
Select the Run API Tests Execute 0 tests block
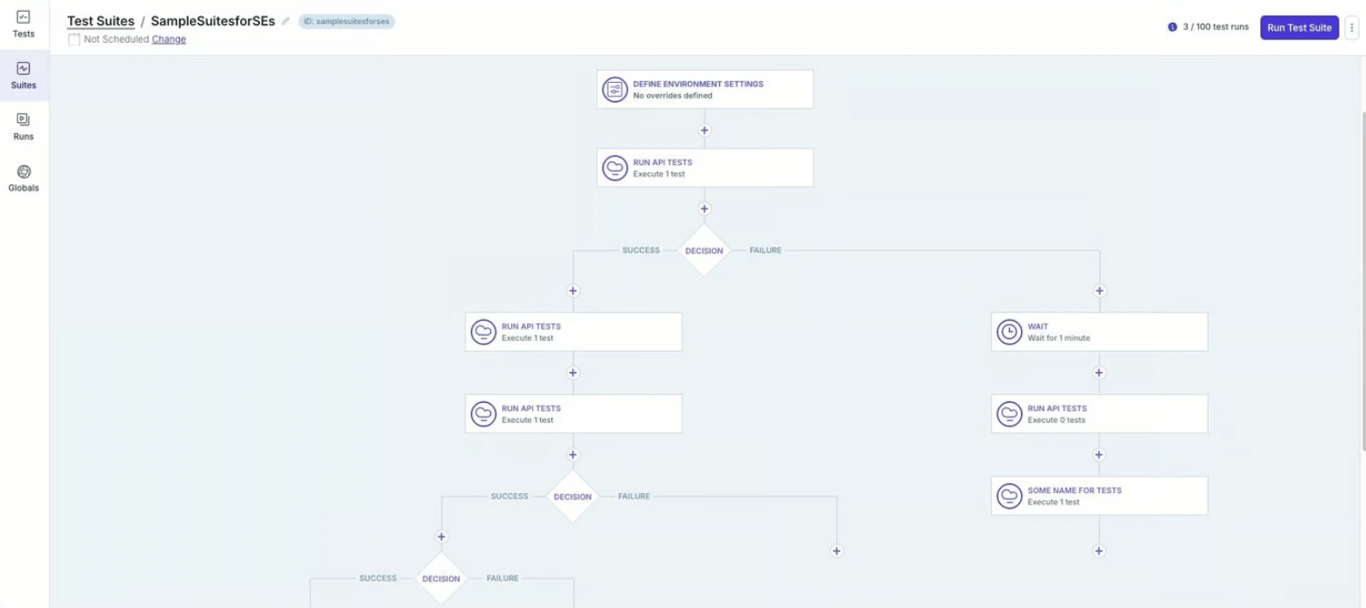[1099, 413]
